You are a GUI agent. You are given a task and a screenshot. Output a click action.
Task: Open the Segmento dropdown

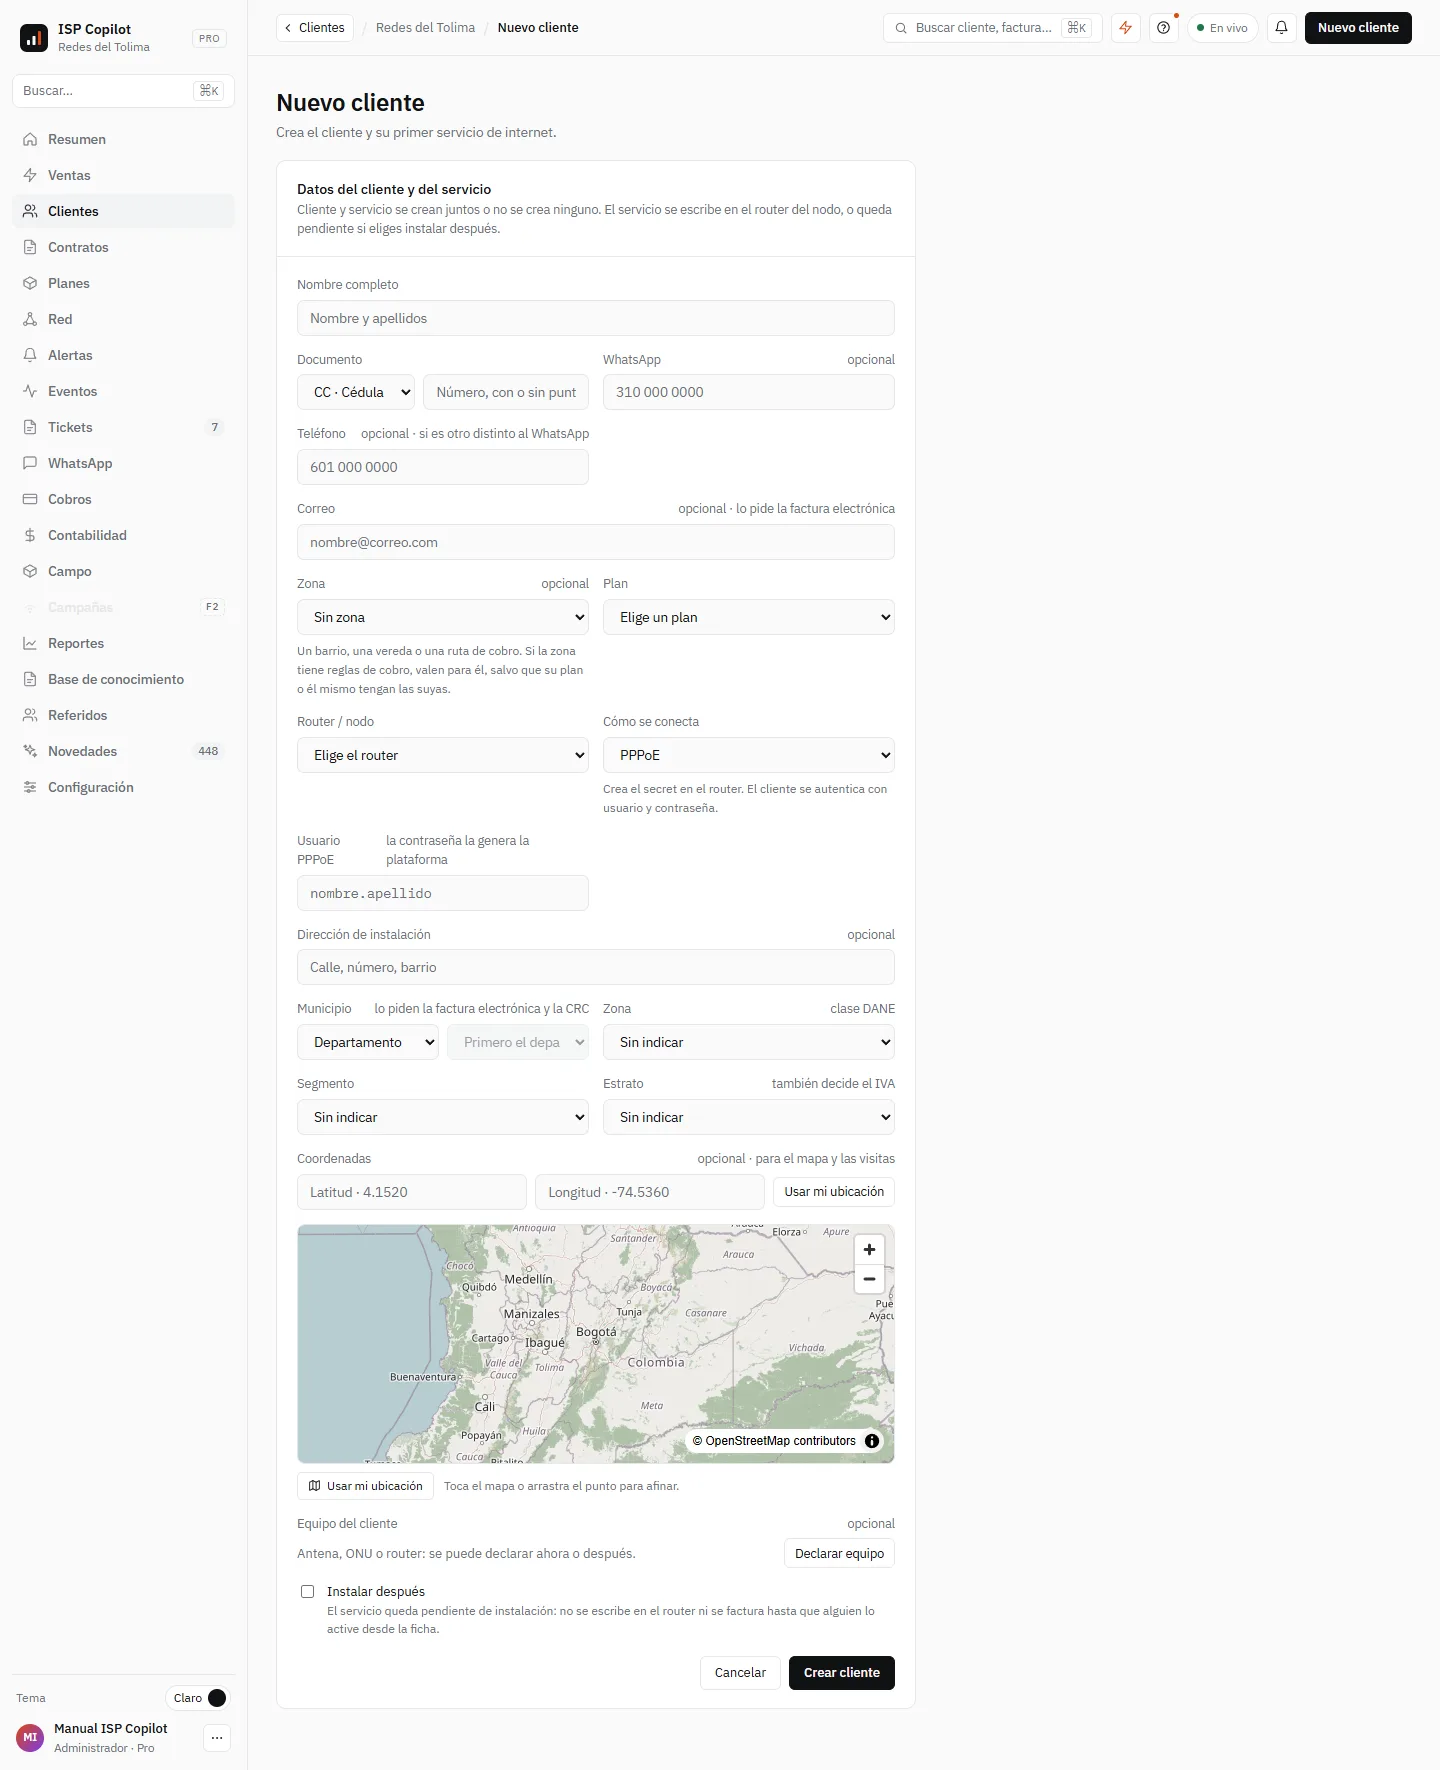click(x=443, y=1117)
